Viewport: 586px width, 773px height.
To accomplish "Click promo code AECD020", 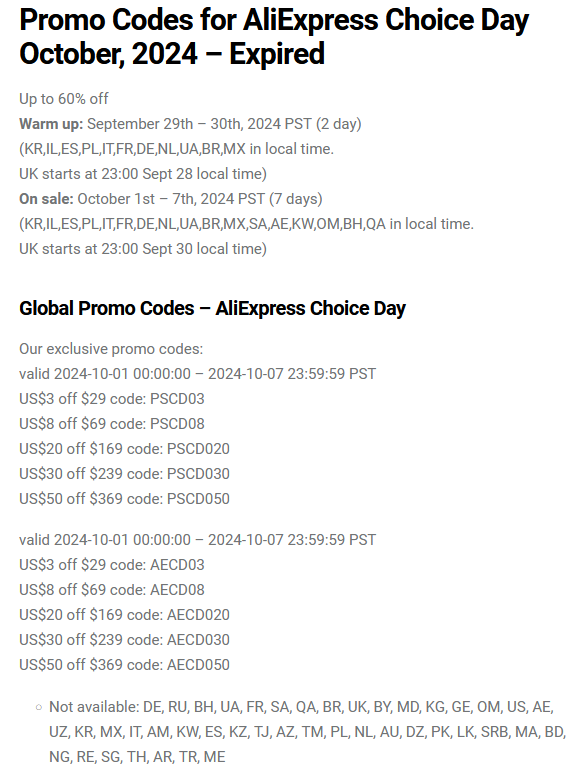I will click(198, 615).
